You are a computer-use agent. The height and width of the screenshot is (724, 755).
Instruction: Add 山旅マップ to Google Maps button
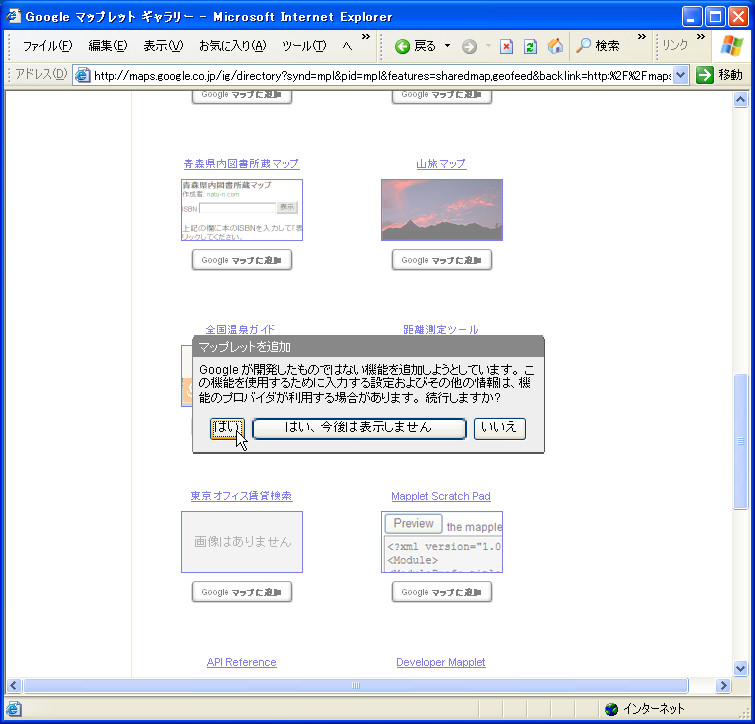click(442, 260)
